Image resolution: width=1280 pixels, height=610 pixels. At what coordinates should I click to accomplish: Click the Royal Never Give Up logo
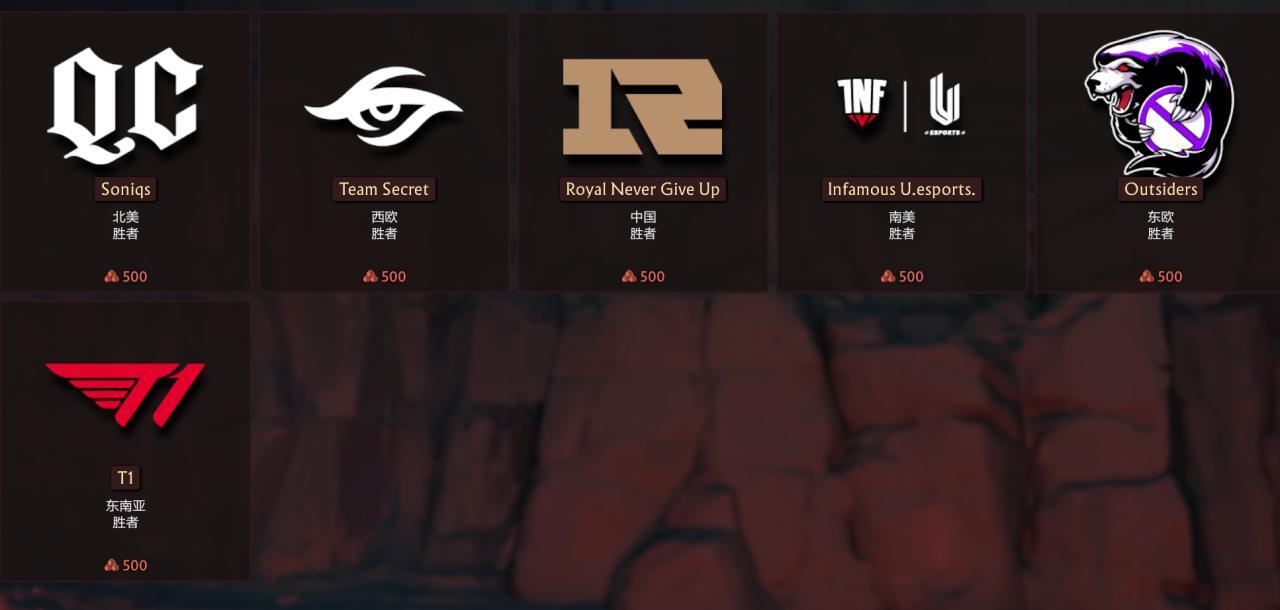click(x=642, y=106)
